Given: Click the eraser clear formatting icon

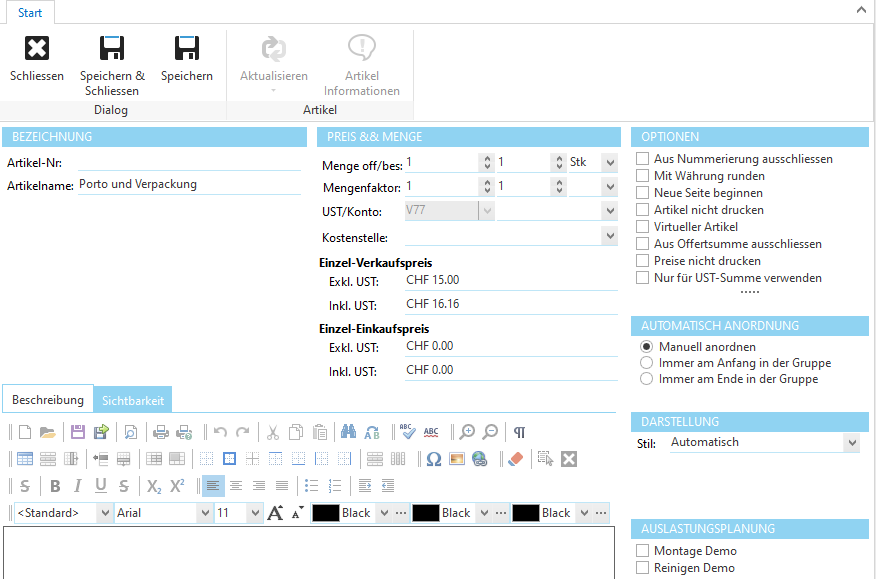Looking at the screenshot, I should [x=515, y=459].
